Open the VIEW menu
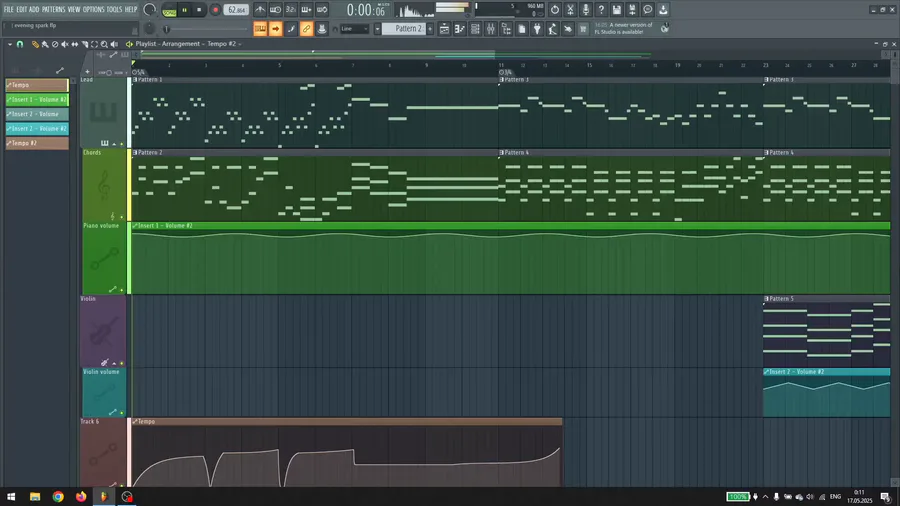 tap(74, 9)
